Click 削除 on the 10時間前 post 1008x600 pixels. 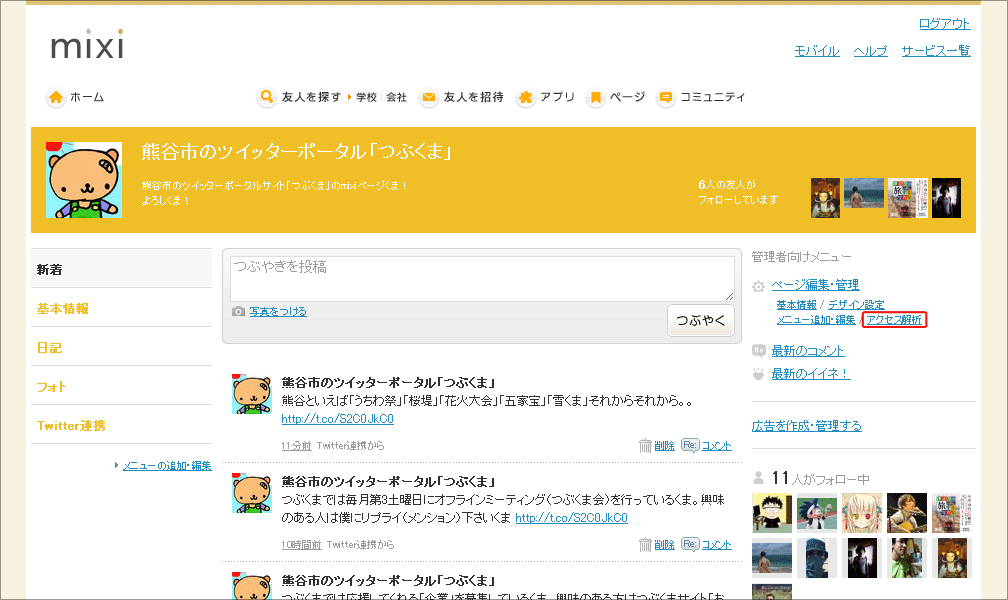click(x=664, y=545)
